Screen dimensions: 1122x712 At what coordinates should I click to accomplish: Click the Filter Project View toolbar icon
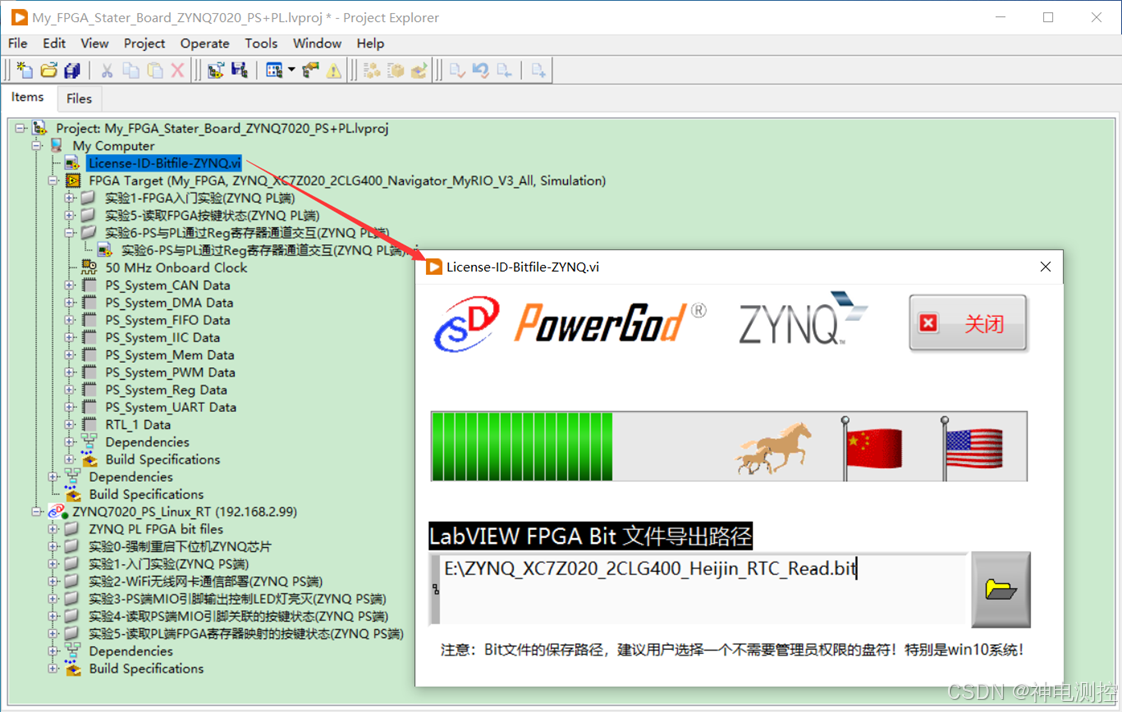click(274, 70)
